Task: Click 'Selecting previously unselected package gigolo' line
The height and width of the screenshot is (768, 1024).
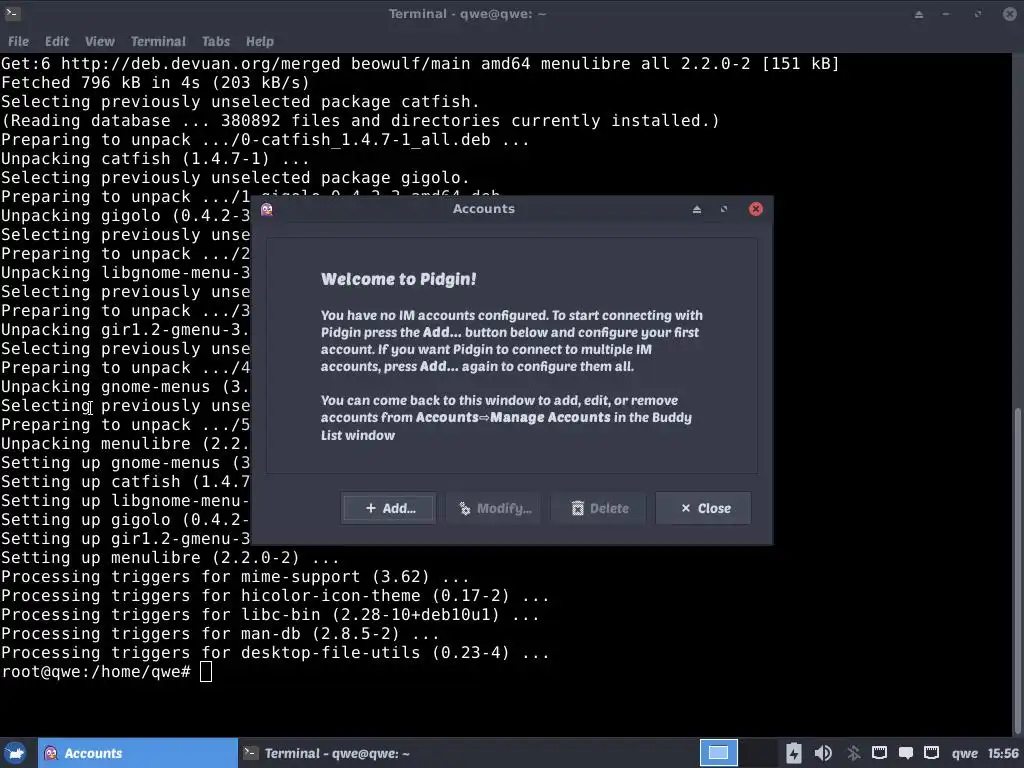Action: tap(235, 178)
